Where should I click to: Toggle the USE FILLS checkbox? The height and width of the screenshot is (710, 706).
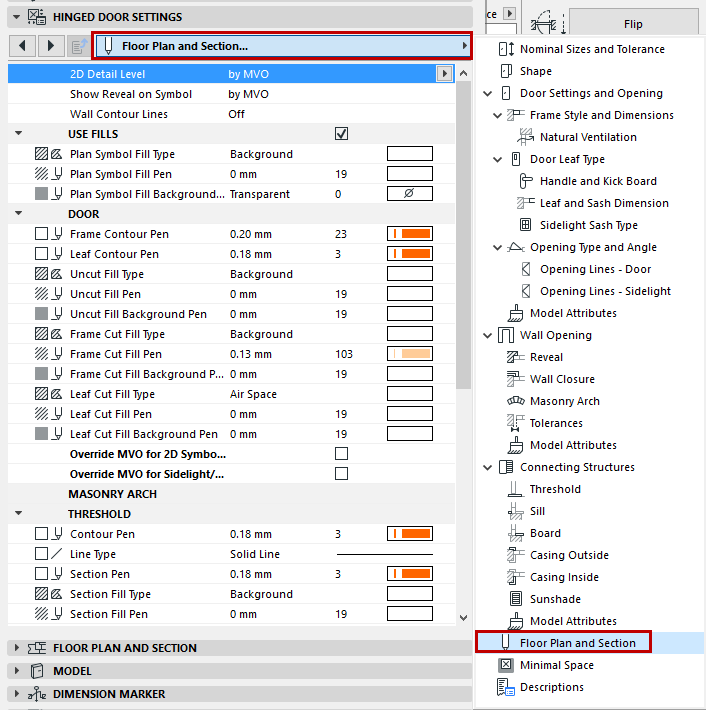[341, 134]
